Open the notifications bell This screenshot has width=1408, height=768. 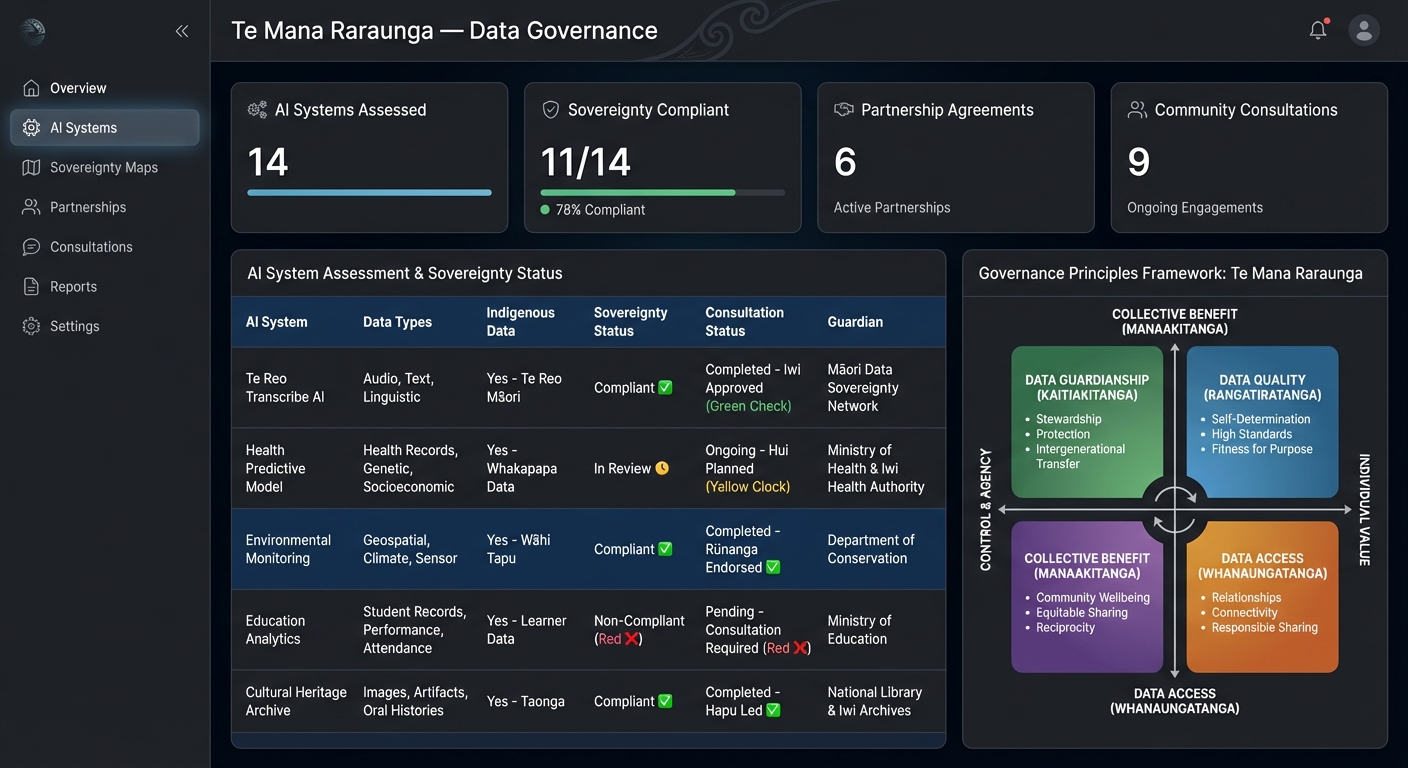click(x=1317, y=29)
